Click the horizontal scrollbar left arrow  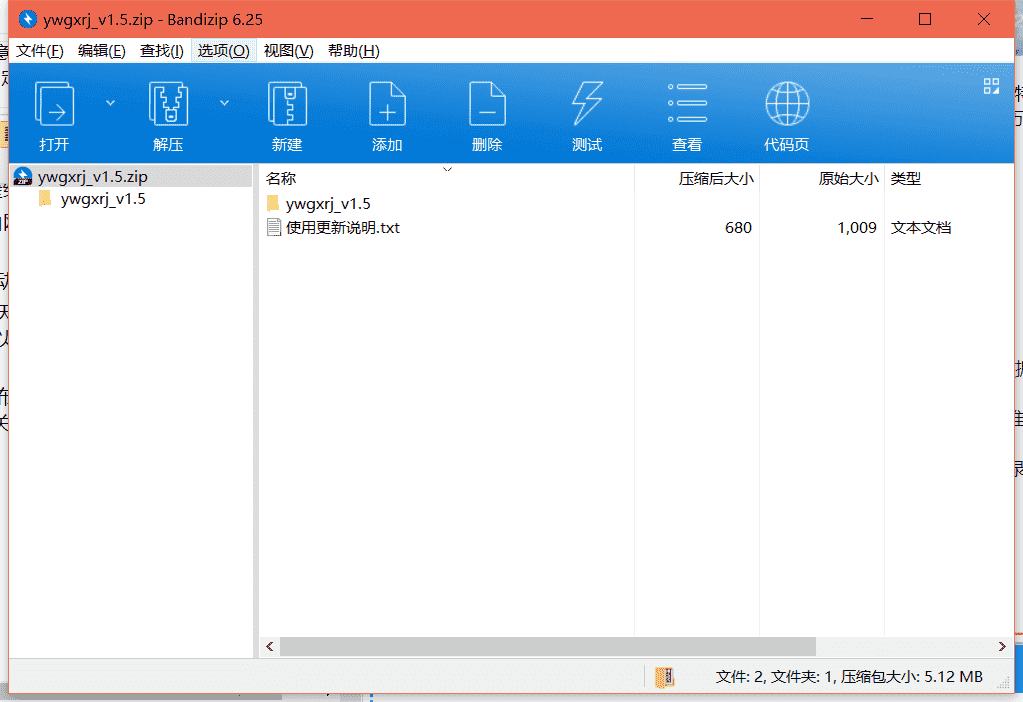(x=269, y=647)
